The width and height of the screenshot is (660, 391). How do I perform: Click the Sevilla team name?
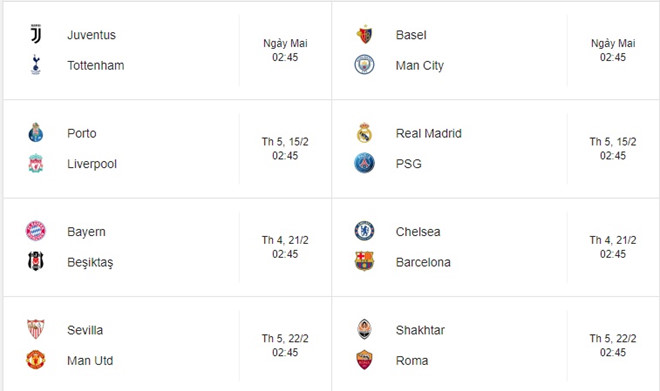(x=85, y=330)
